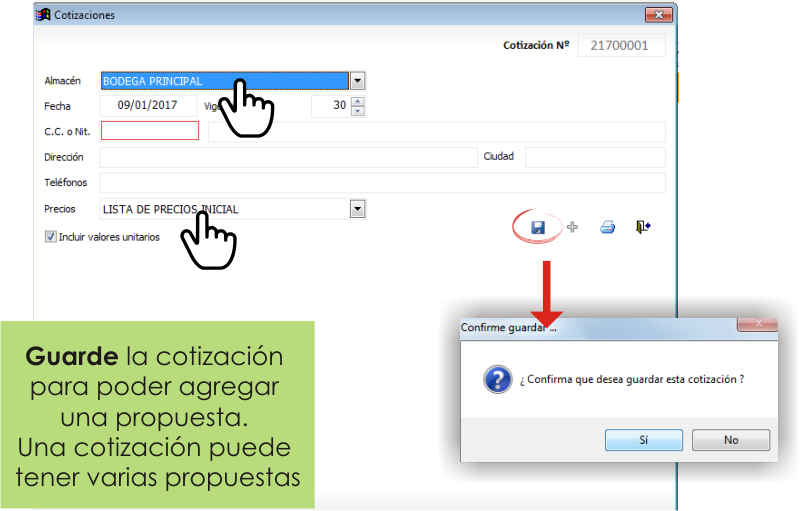Click the printer icon

607,227
